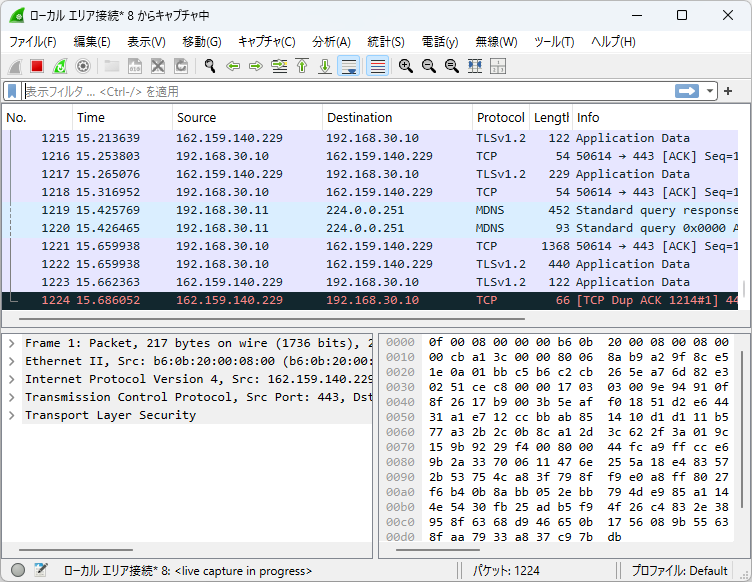752x582 pixels.
Task: Expand the Ethernet II detail row
Action: click(12, 361)
